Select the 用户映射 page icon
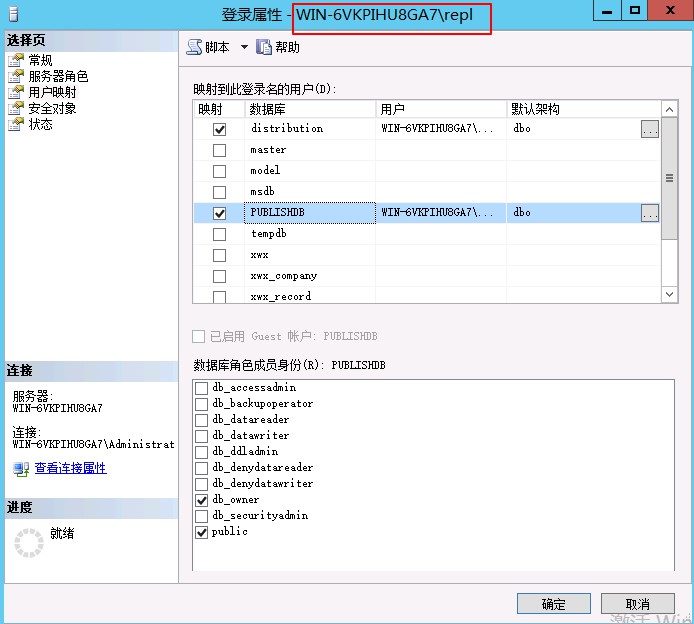The image size is (694, 624). [x=16, y=93]
